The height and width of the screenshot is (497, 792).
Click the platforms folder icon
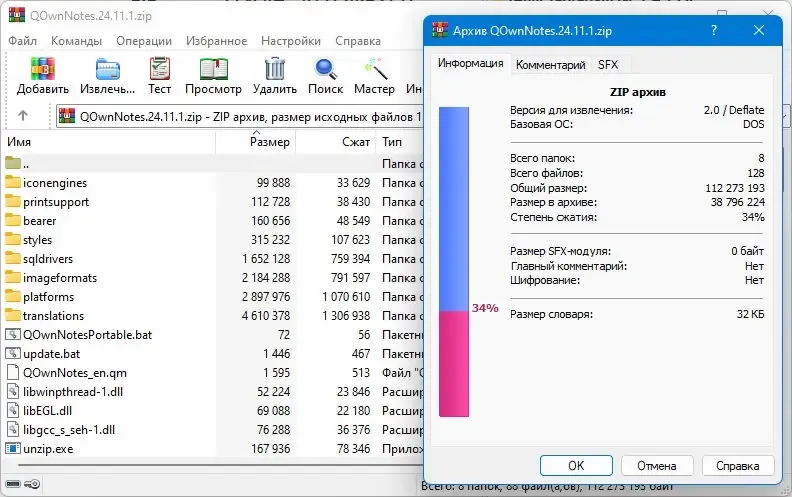(x=13, y=296)
